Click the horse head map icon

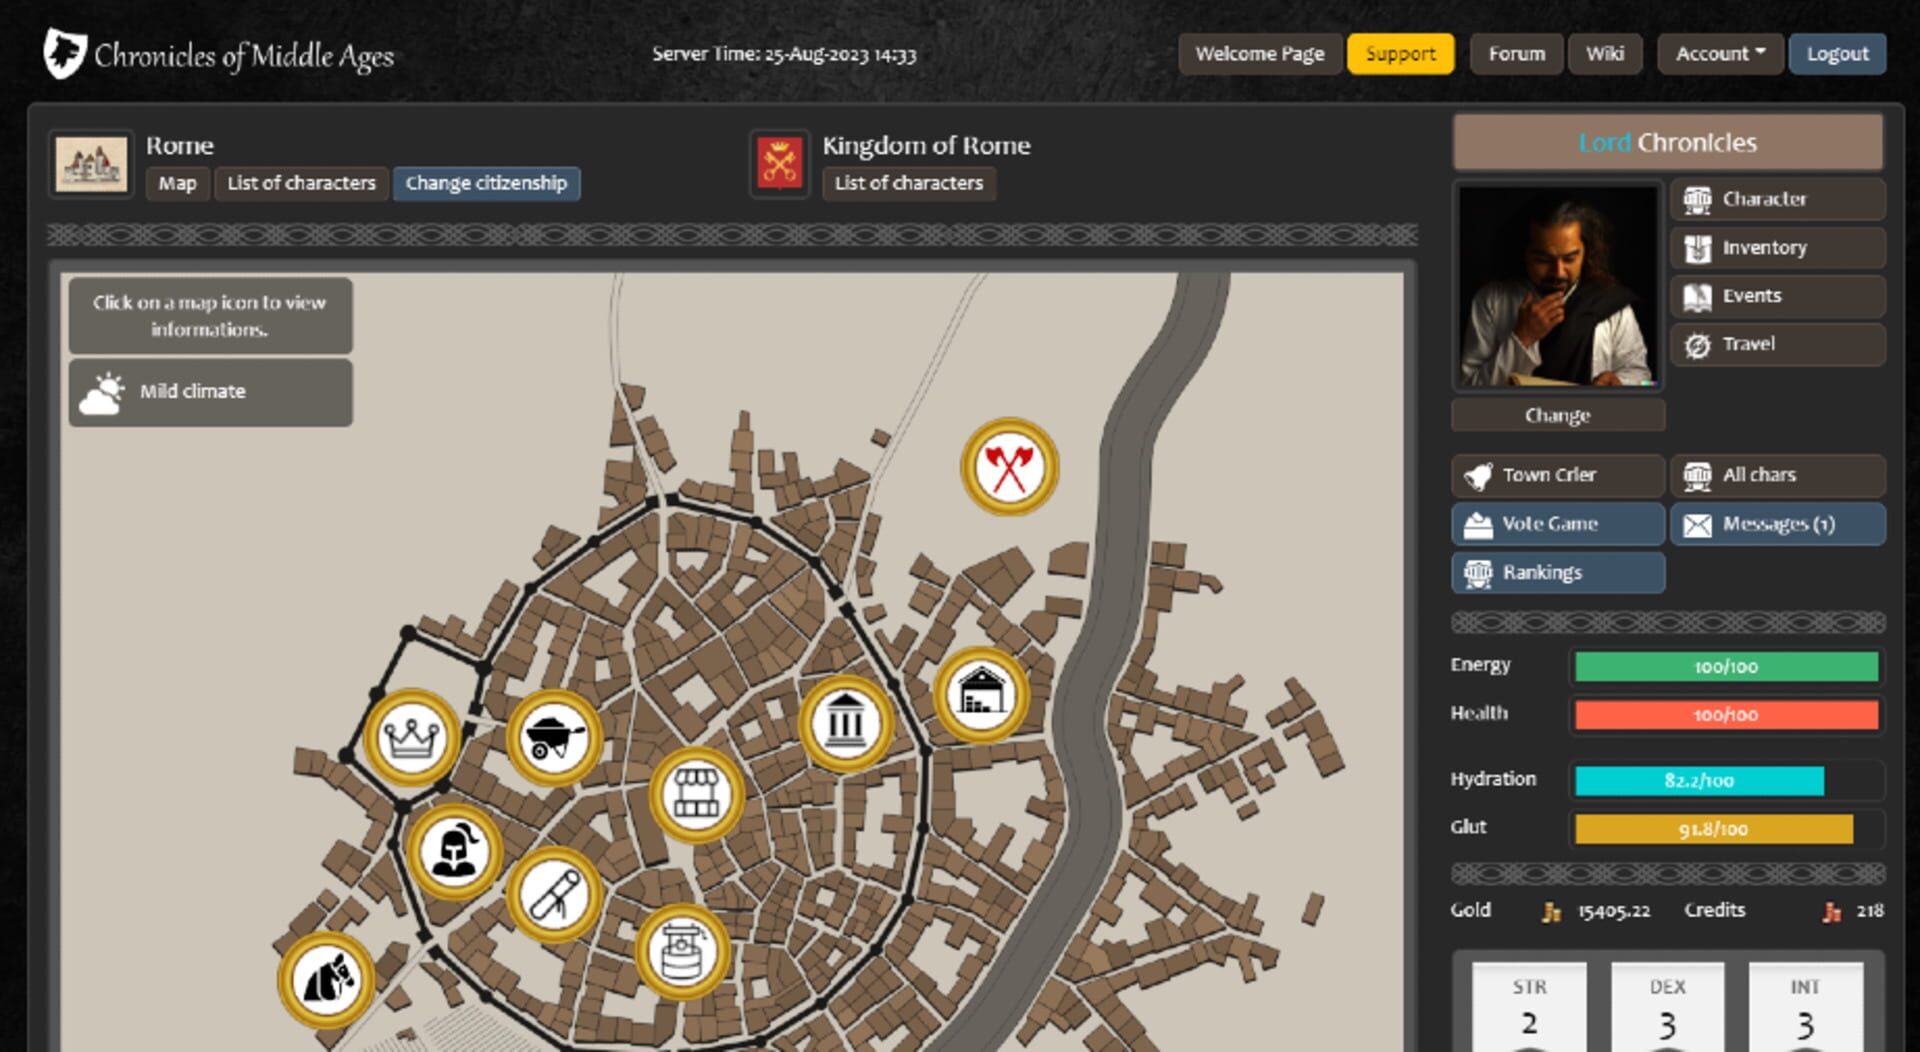click(x=326, y=980)
